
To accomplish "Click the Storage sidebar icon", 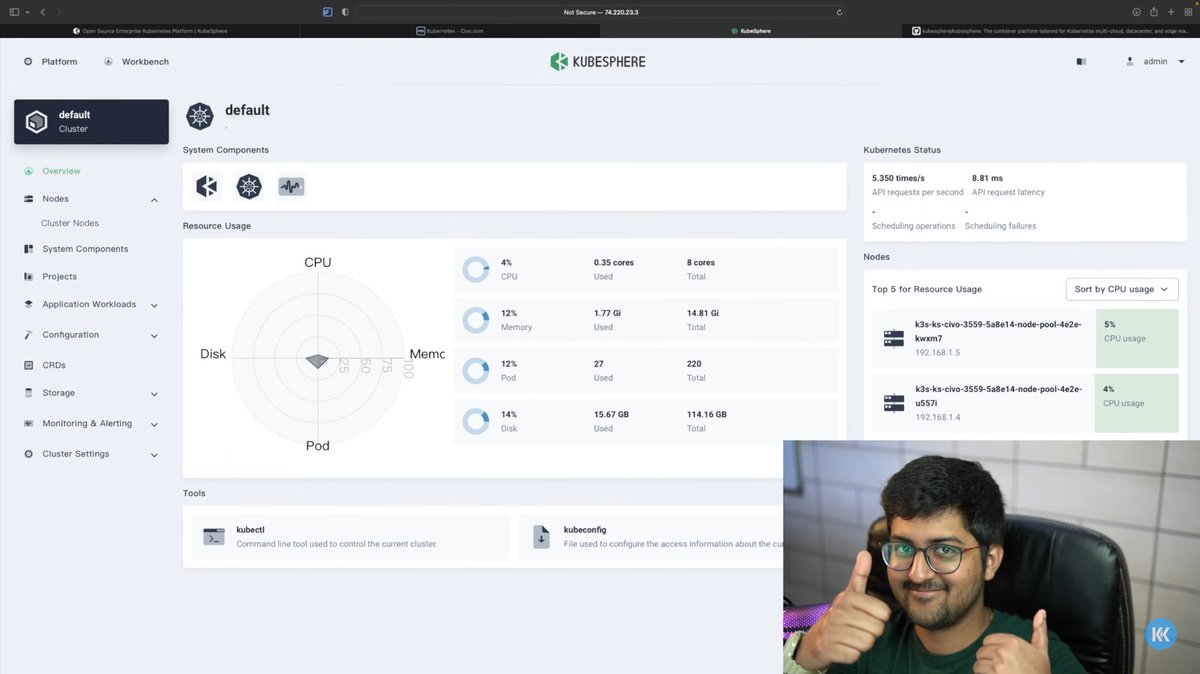I will click(x=29, y=393).
